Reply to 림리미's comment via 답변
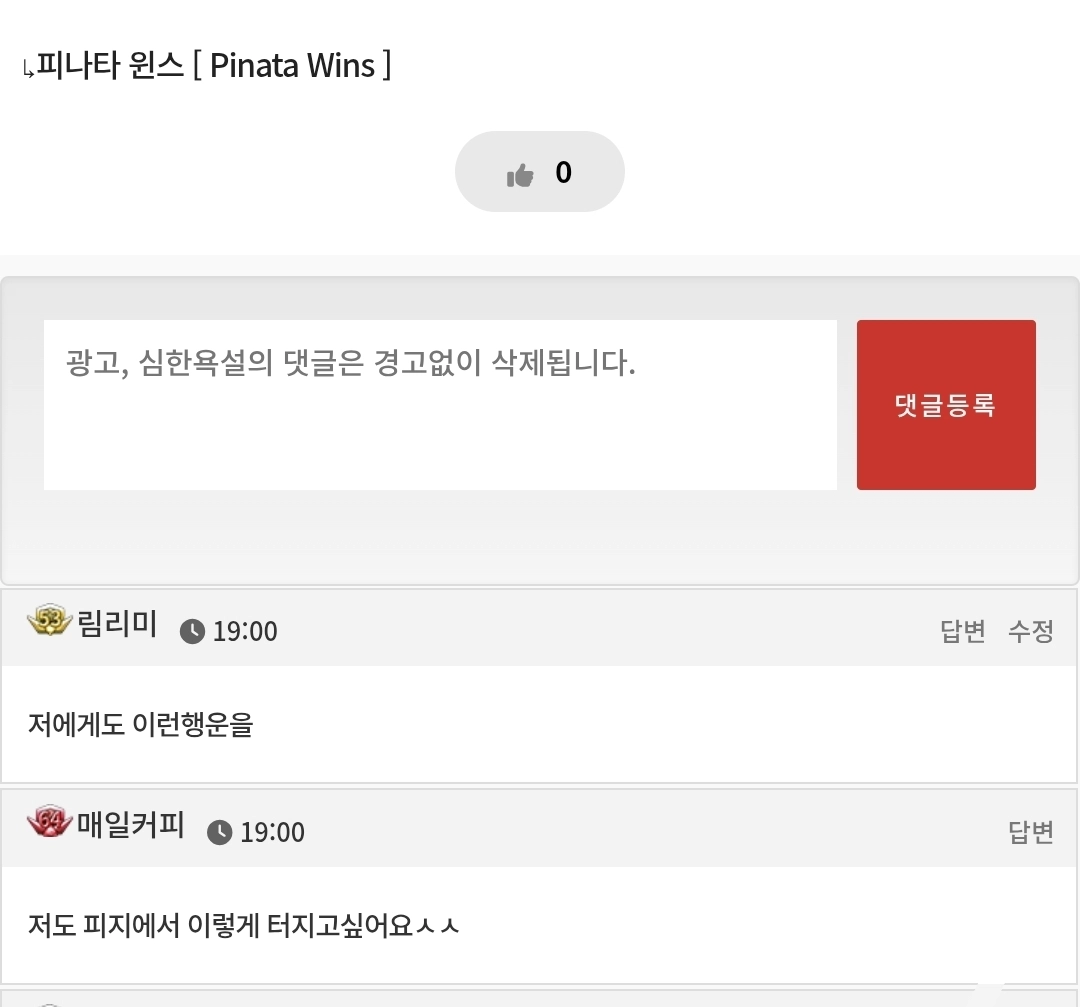This screenshot has height=1007, width=1080. (x=962, y=631)
